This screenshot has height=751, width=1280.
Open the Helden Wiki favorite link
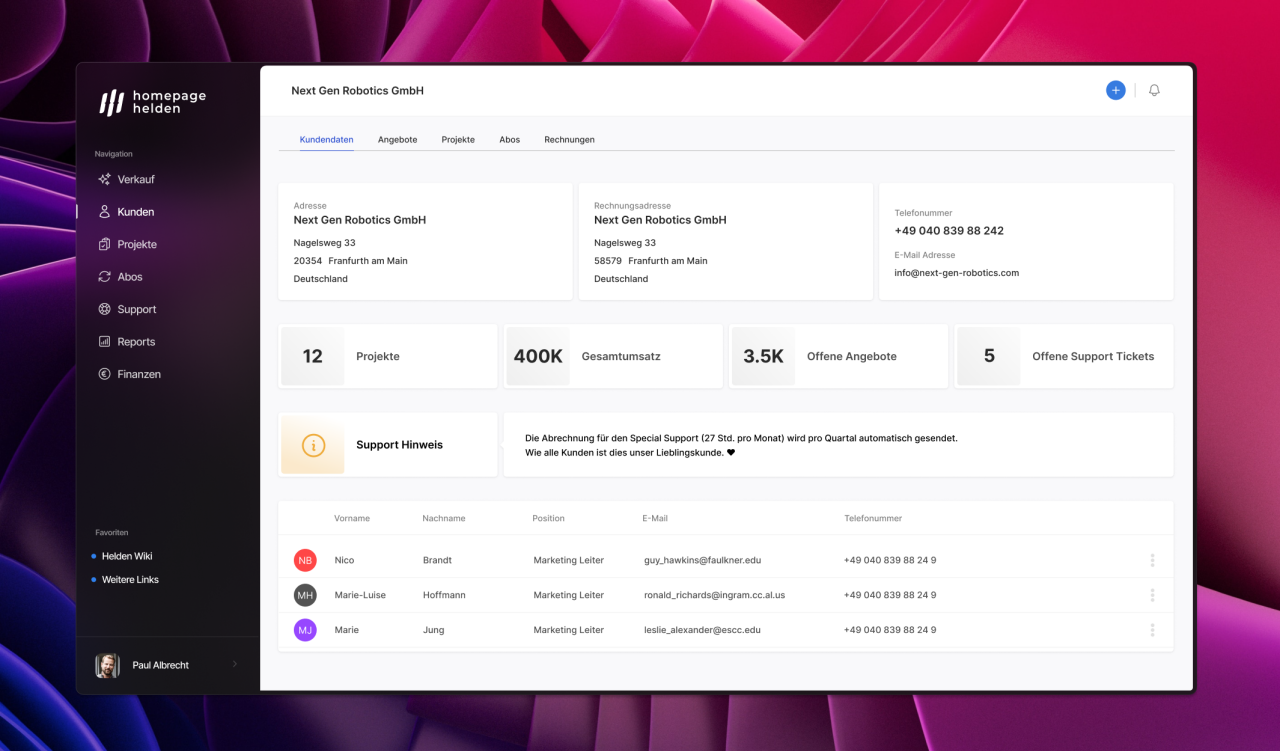click(x=127, y=556)
